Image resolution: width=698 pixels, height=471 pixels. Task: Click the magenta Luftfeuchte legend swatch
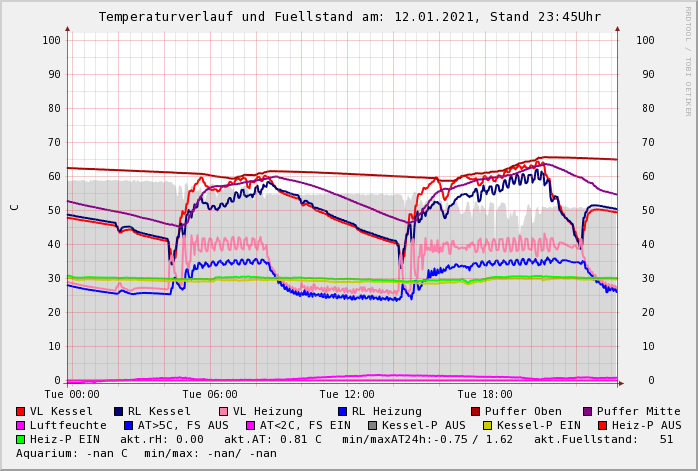(x=21, y=425)
